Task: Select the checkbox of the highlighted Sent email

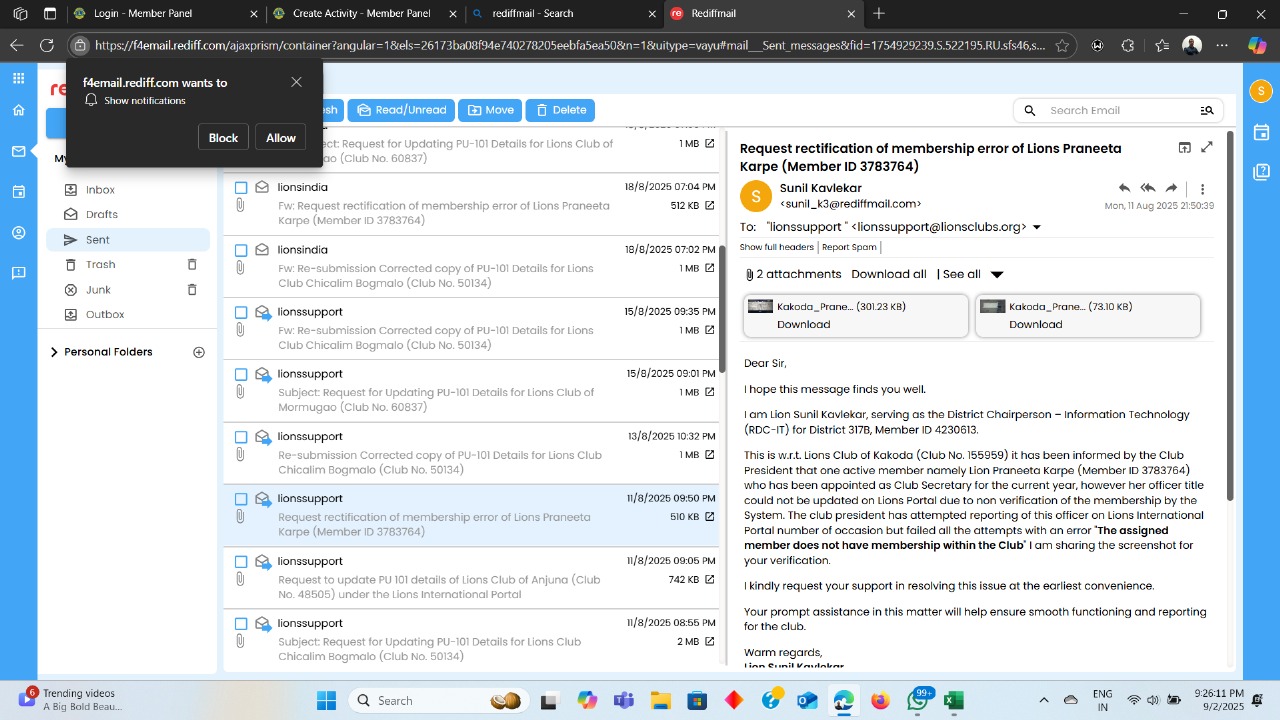Action: pyautogui.click(x=241, y=498)
